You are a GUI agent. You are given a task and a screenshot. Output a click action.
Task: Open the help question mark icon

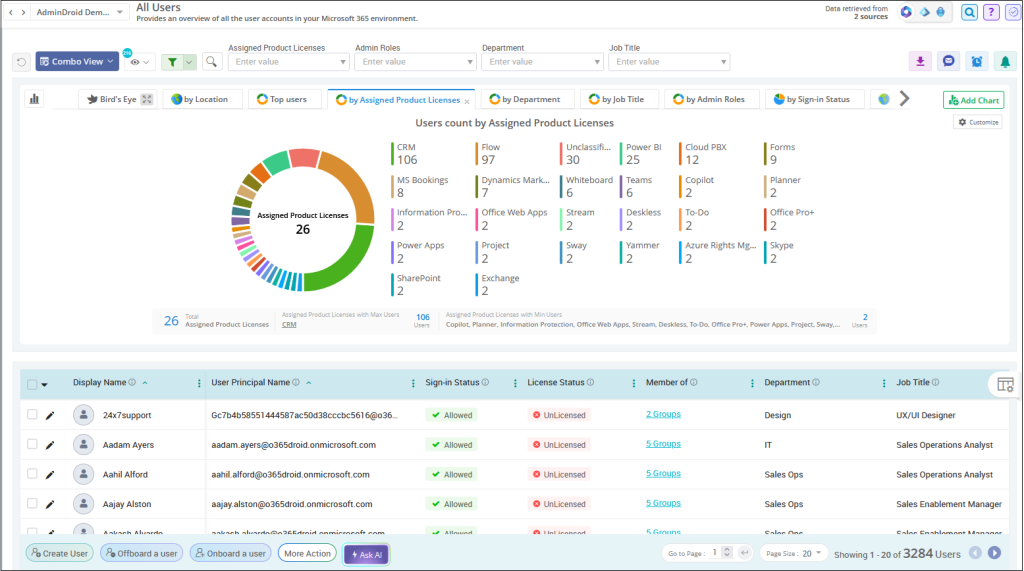[x=991, y=12]
